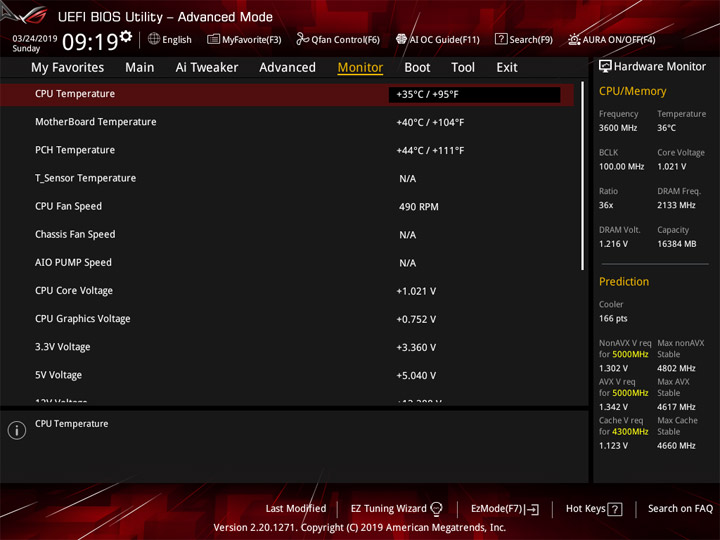Click Last Modified in the footer

tap(296, 509)
